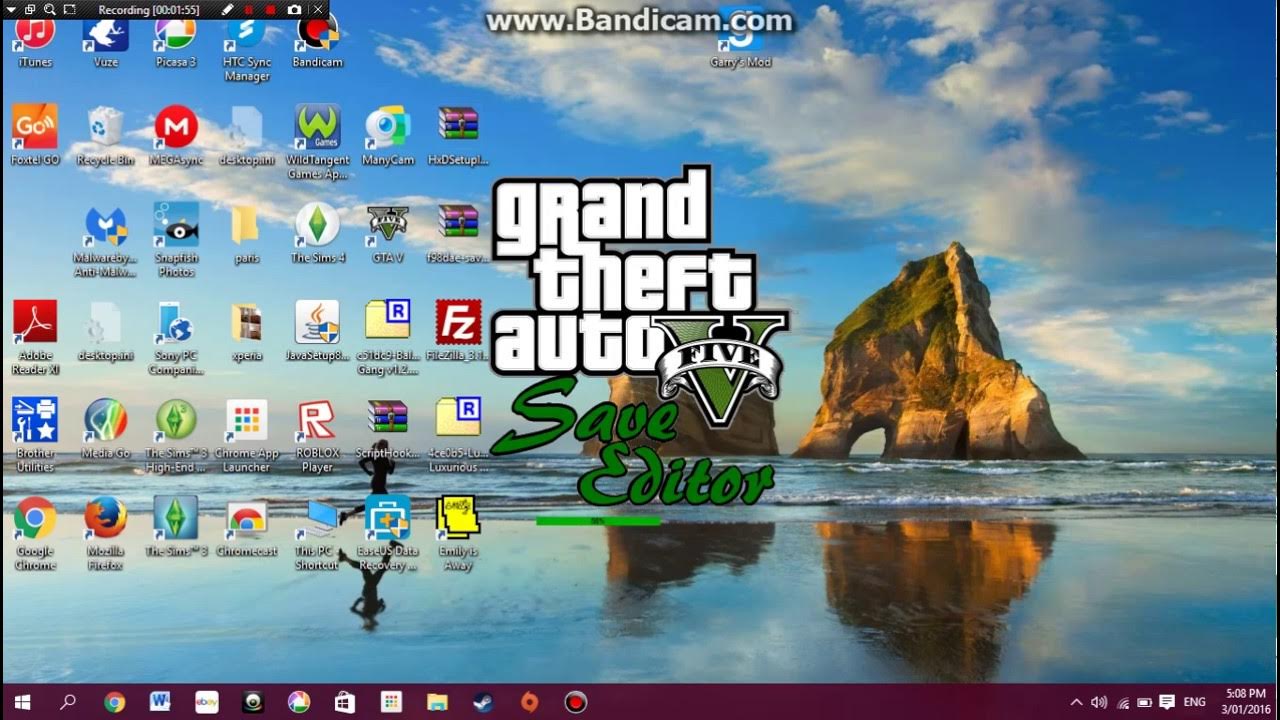Select the Malwarebytes Anti-Malware desktop icon
Image resolution: width=1280 pixels, height=720 pixels.
point(105,240)
